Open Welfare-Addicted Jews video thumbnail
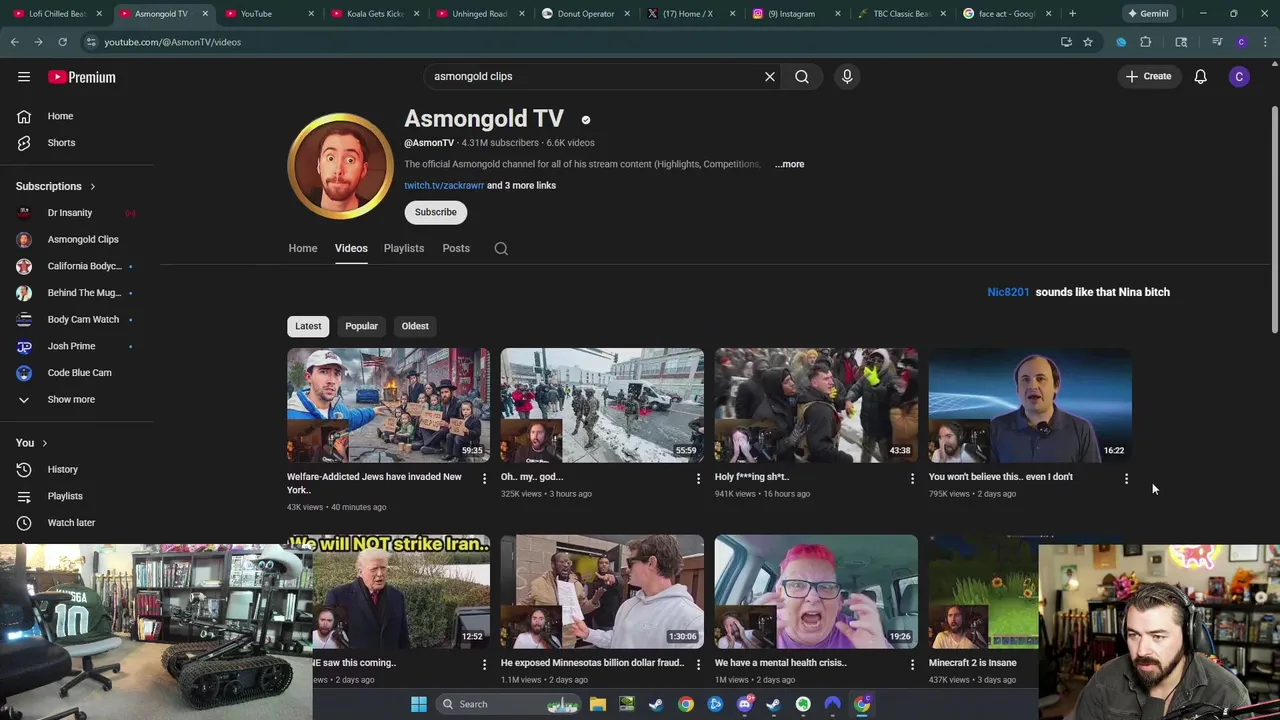 click(x=388, y=405)
